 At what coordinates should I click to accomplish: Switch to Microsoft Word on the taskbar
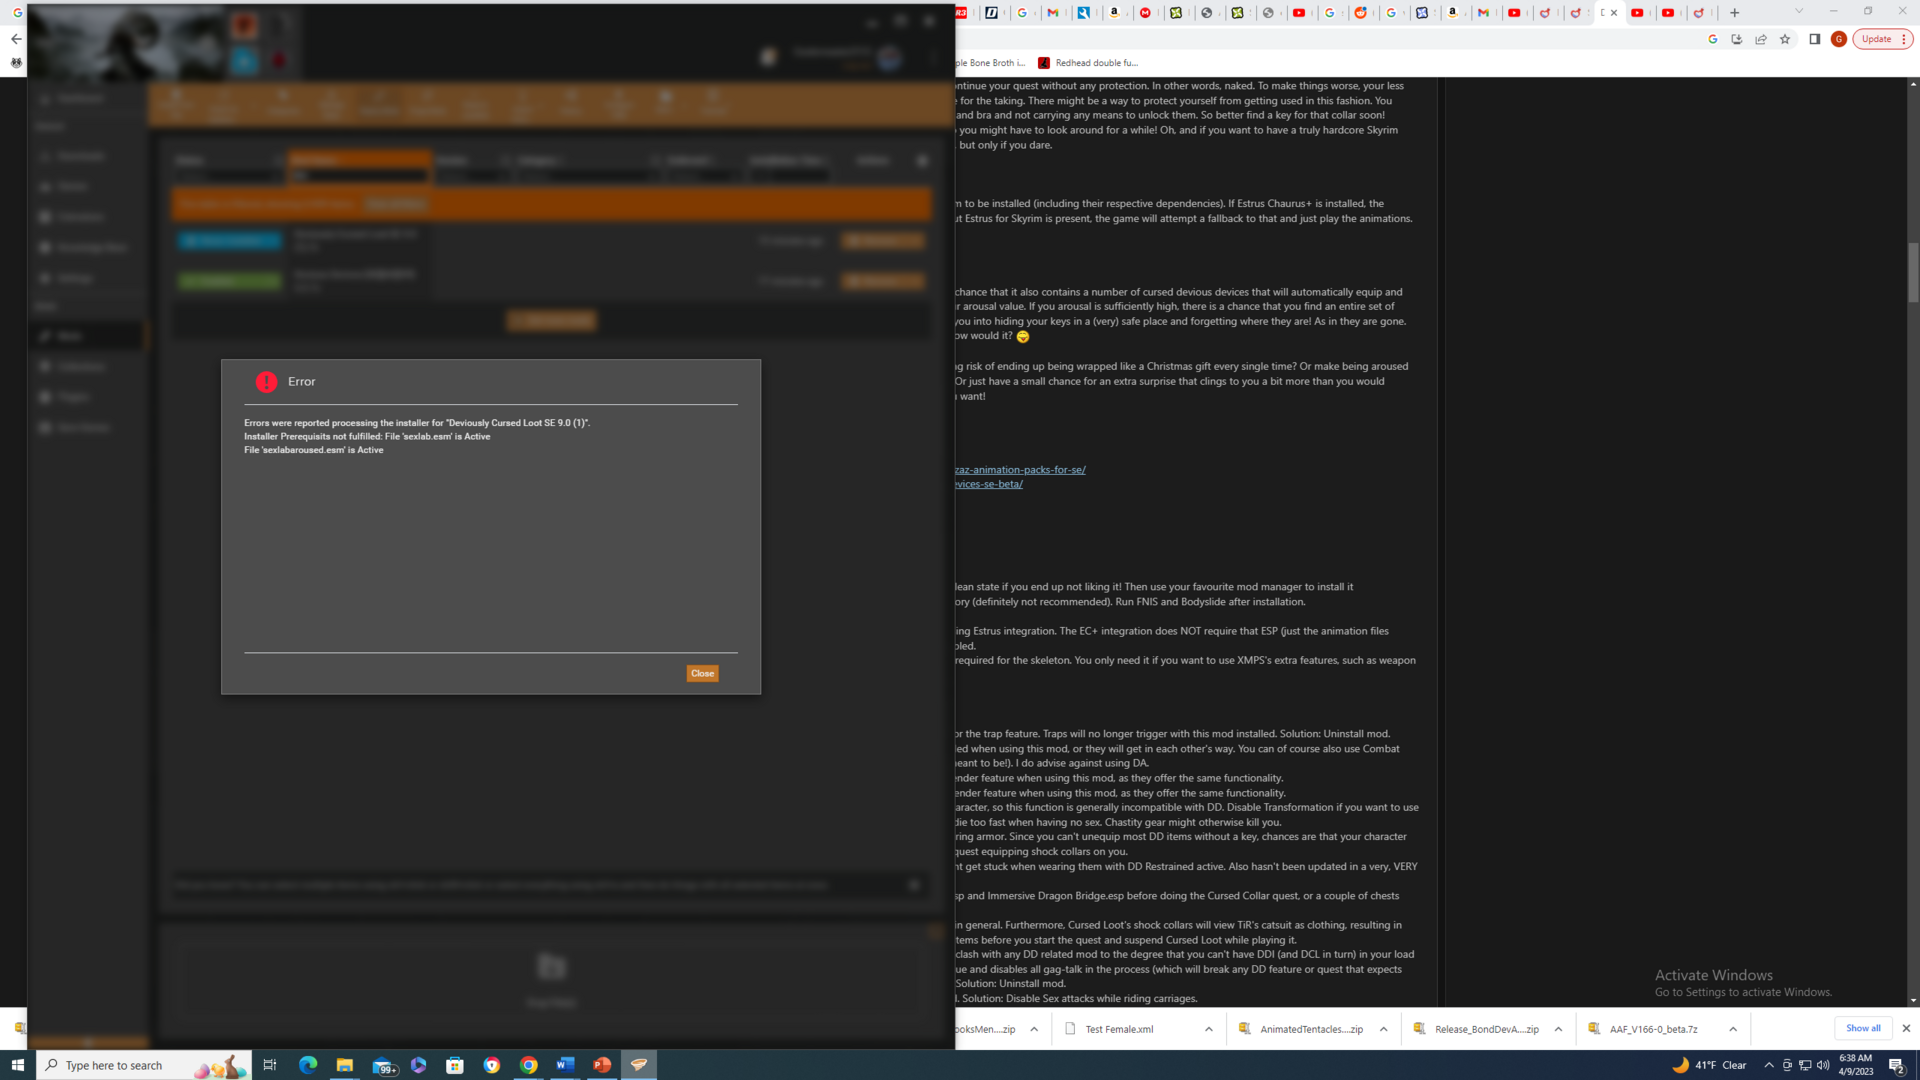point(565,1065)
